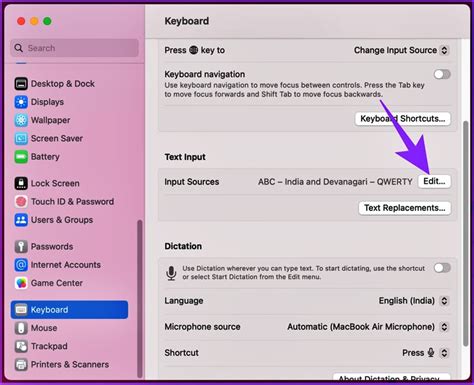Click the Dictation microphone icon
The image size is (474, 385).
(x=171, y=273)
